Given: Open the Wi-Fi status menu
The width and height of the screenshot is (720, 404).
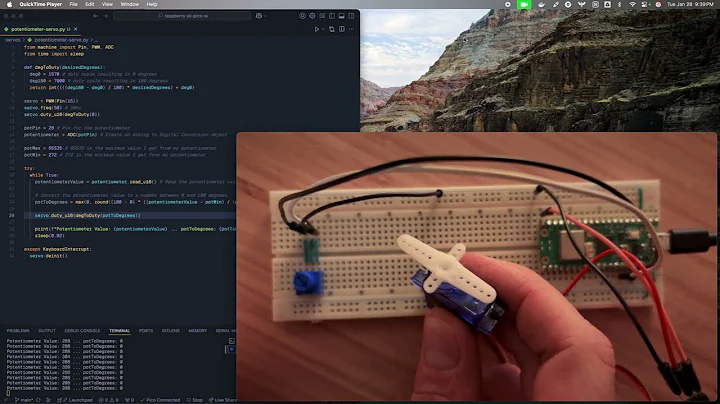Looking at the screenshot, I should click(632, 4).
